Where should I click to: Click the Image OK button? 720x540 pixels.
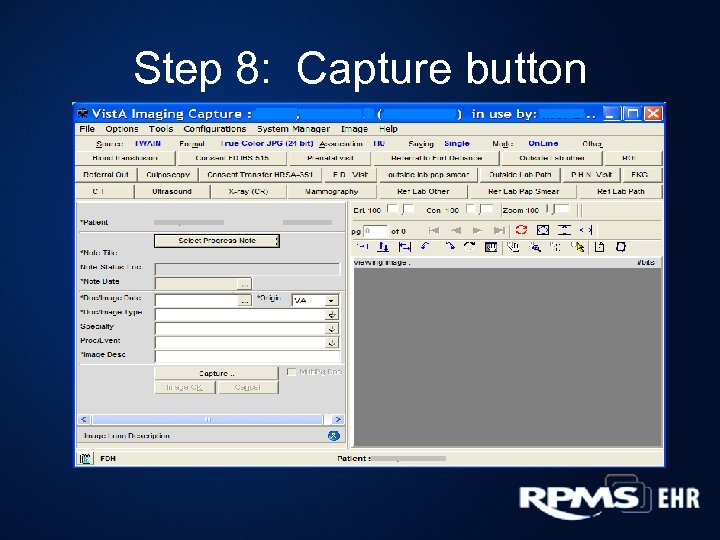185,388
